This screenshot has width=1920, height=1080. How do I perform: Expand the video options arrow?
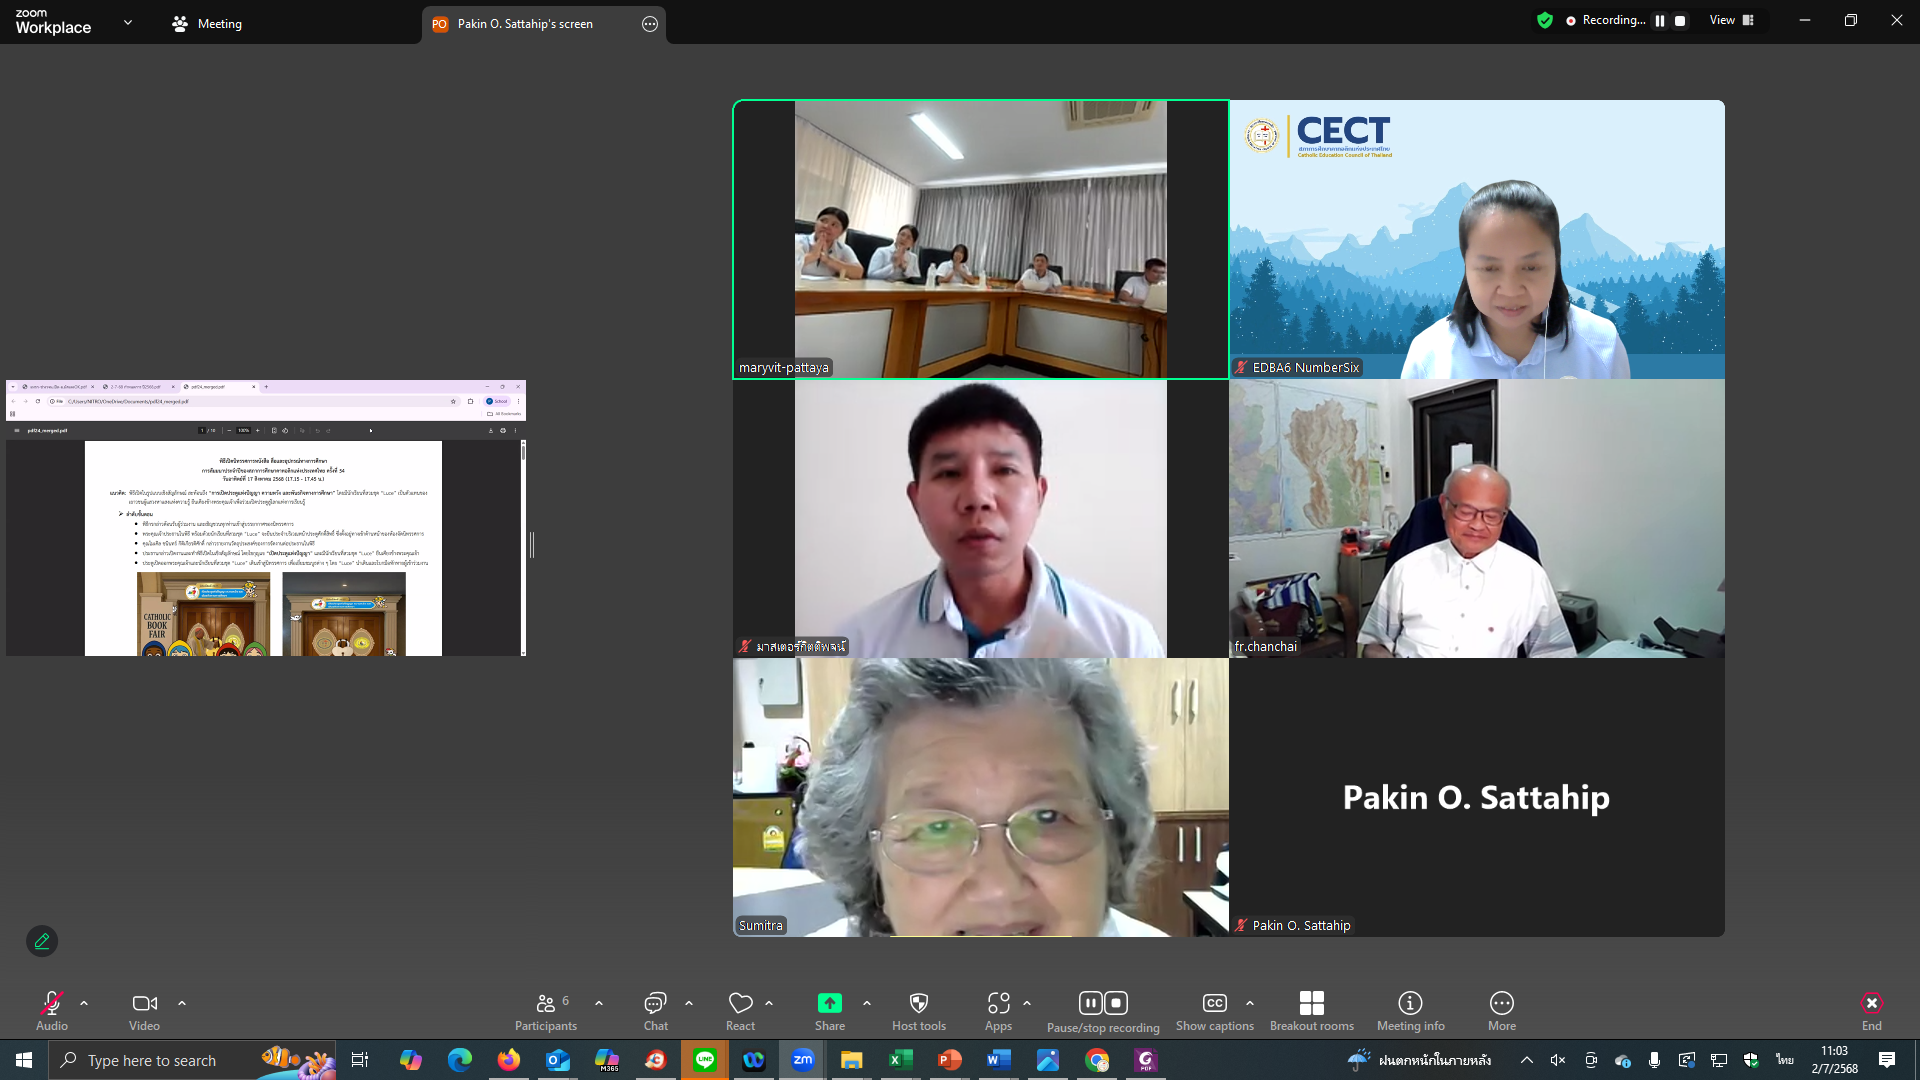(x=182, y=1002)
